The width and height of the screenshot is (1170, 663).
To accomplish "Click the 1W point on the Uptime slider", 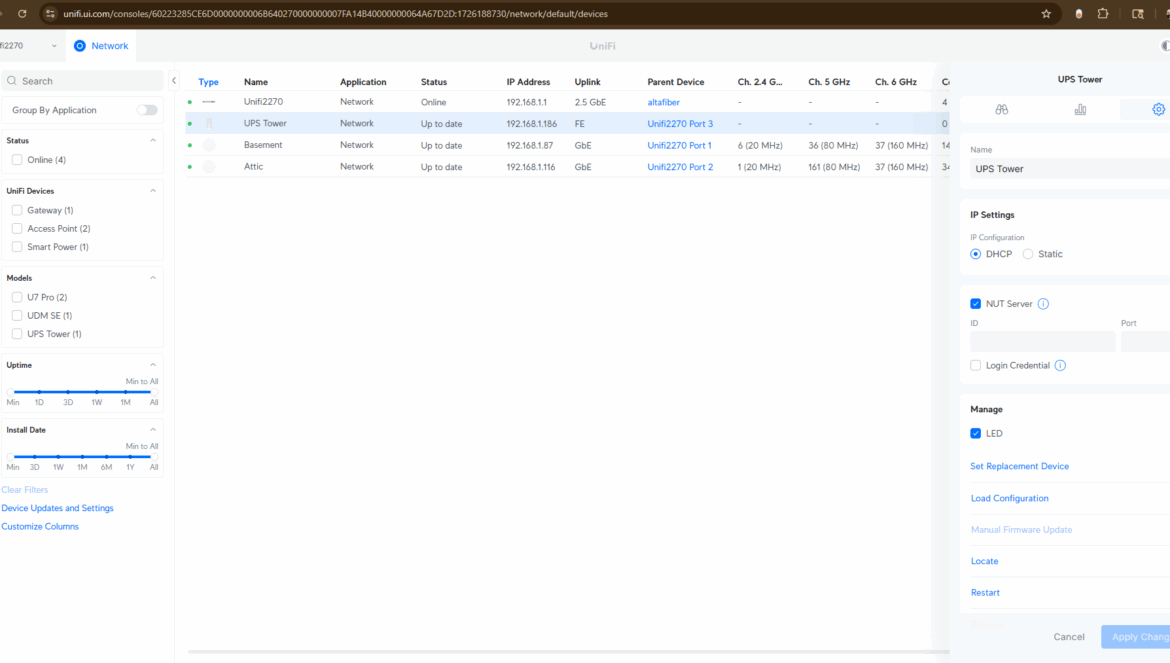I will click(97, 392).
